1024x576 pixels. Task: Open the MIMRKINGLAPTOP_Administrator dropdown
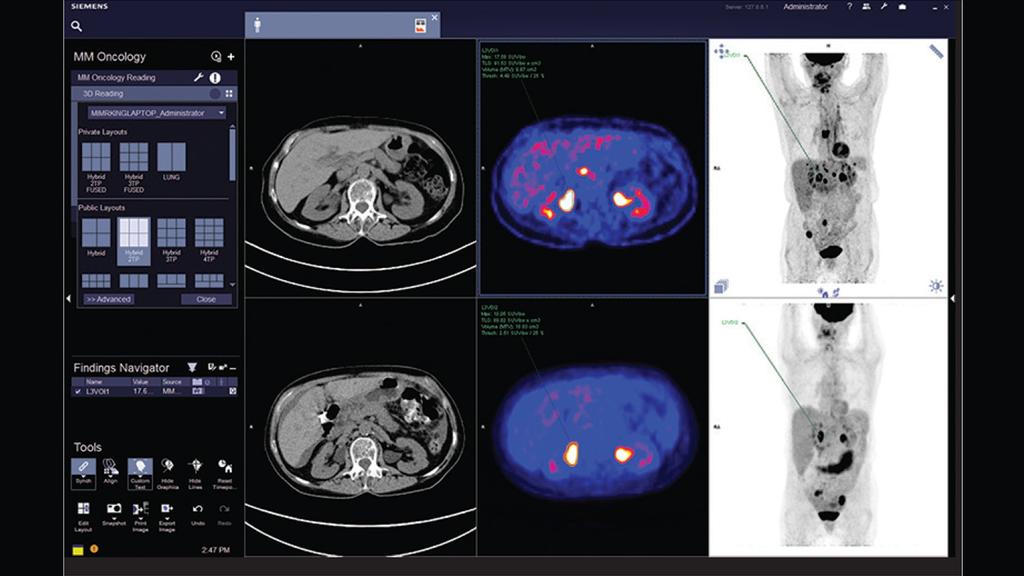tap(222, 113)
